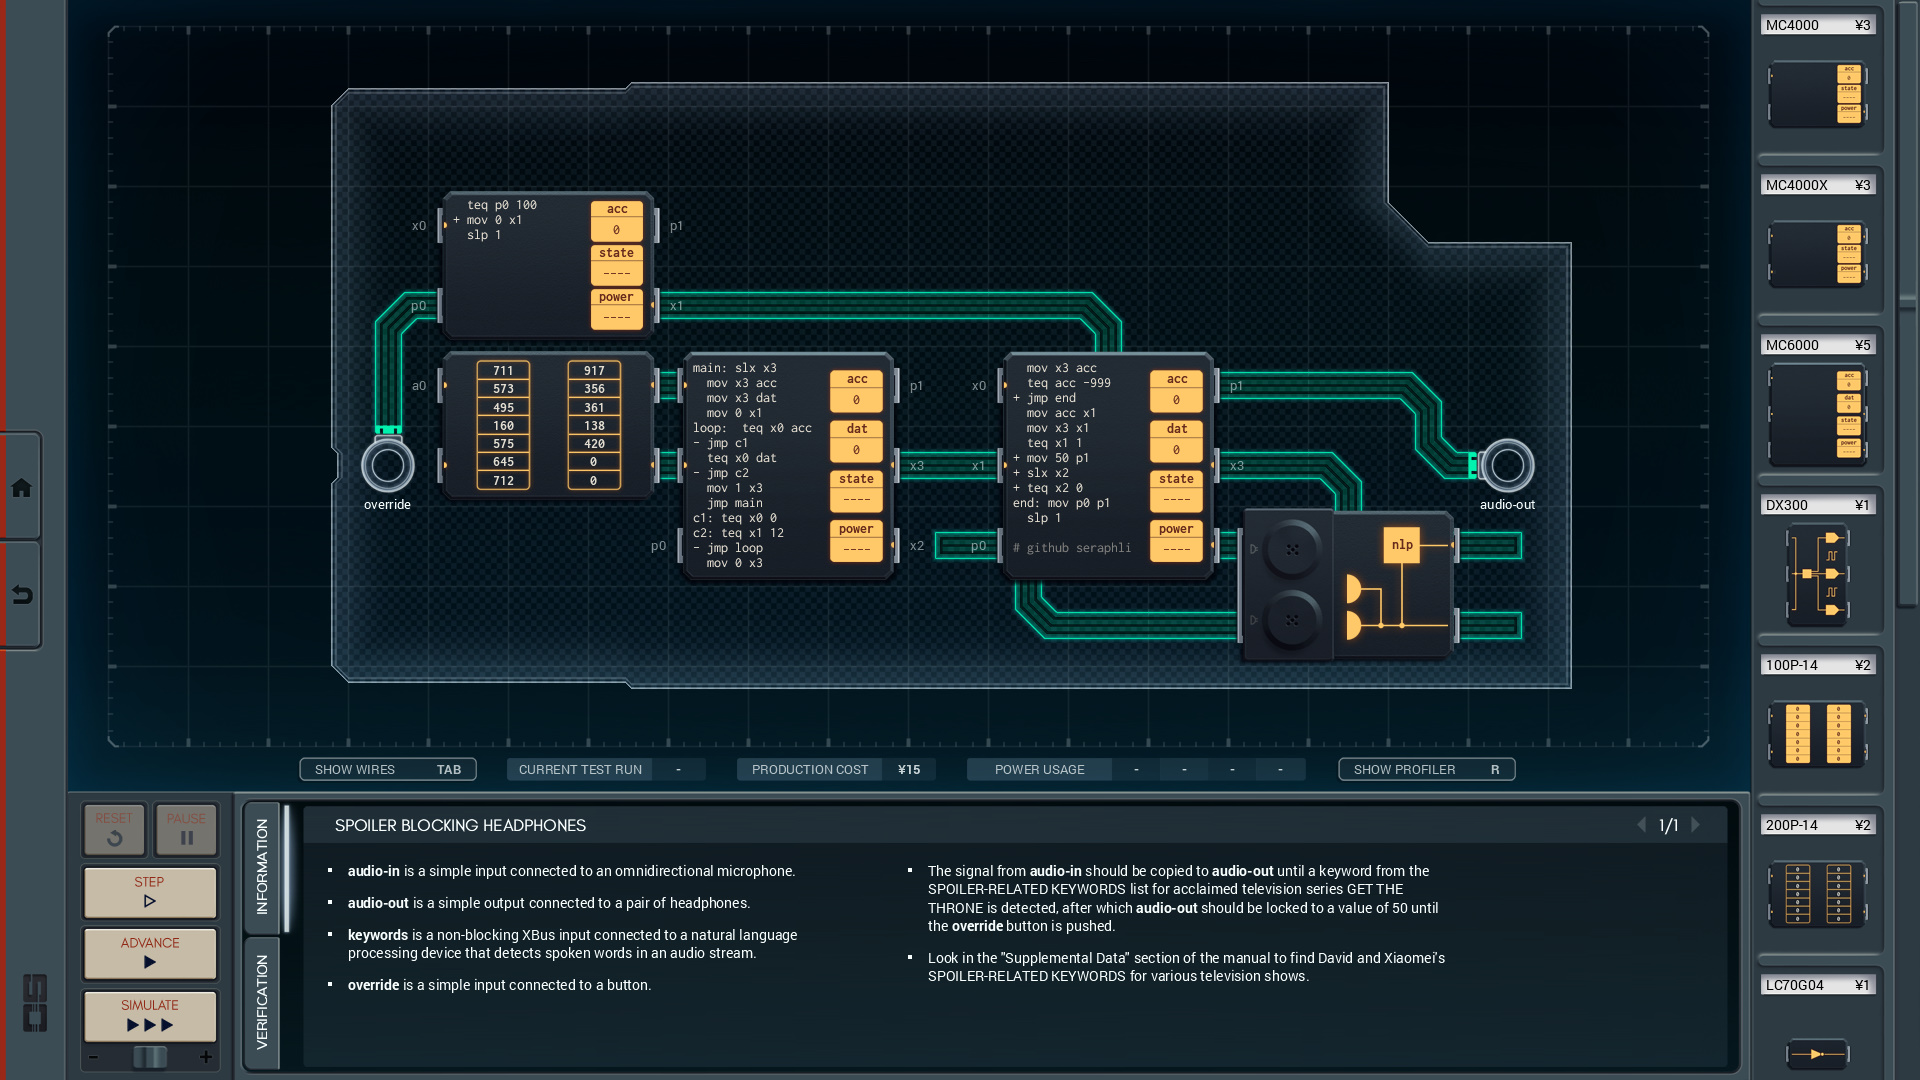
Task: Click the Simulate fast-forward button
Action: [x=150, y=1015]
